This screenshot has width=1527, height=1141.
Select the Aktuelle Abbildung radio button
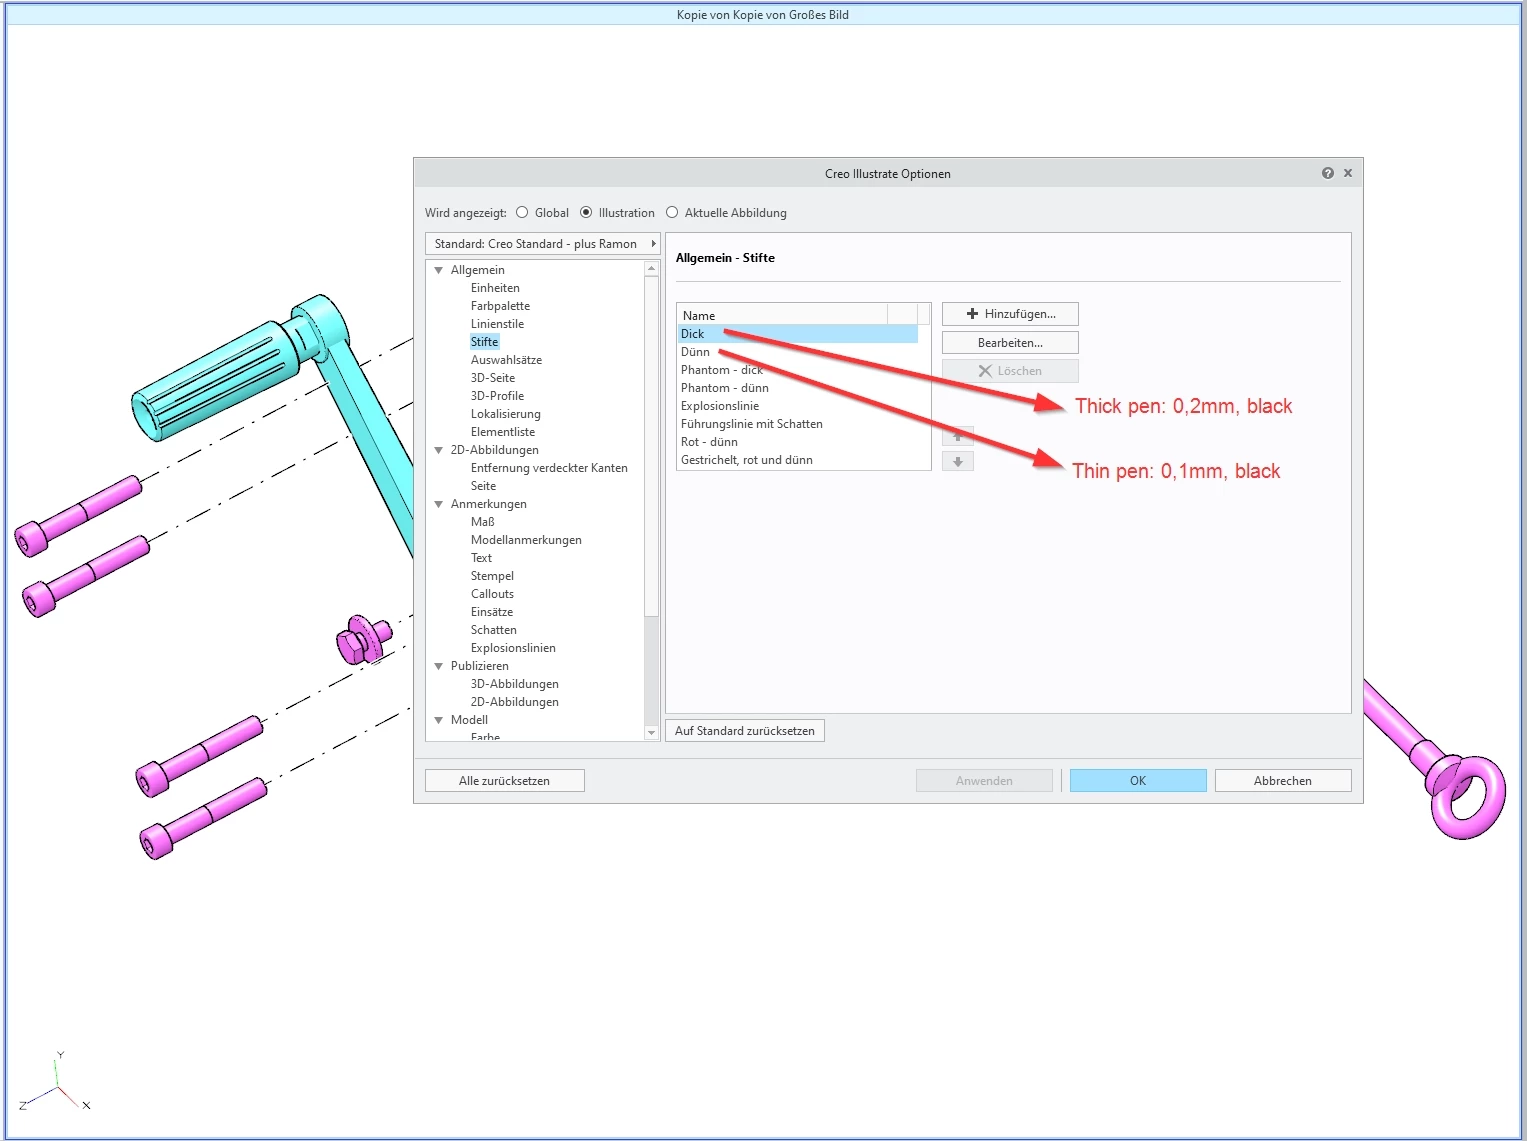[672, 212]
